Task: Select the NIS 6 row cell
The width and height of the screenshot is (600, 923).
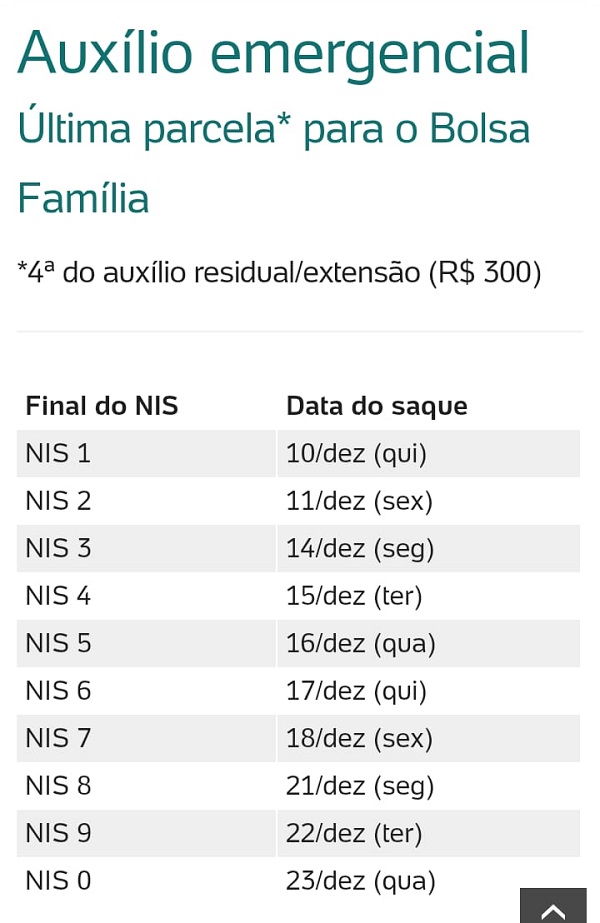Action: (x=146, y=690)
